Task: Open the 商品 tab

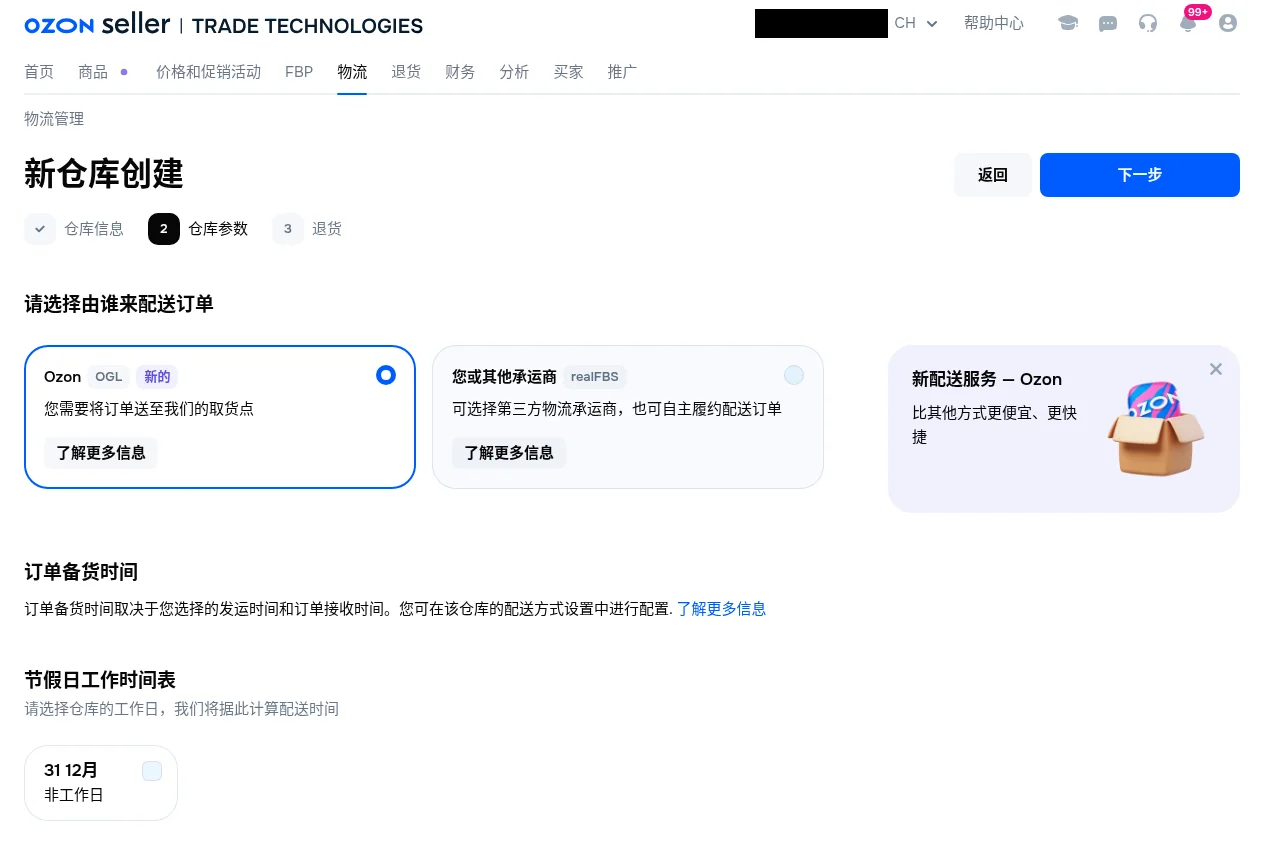Action: (93, 72)
